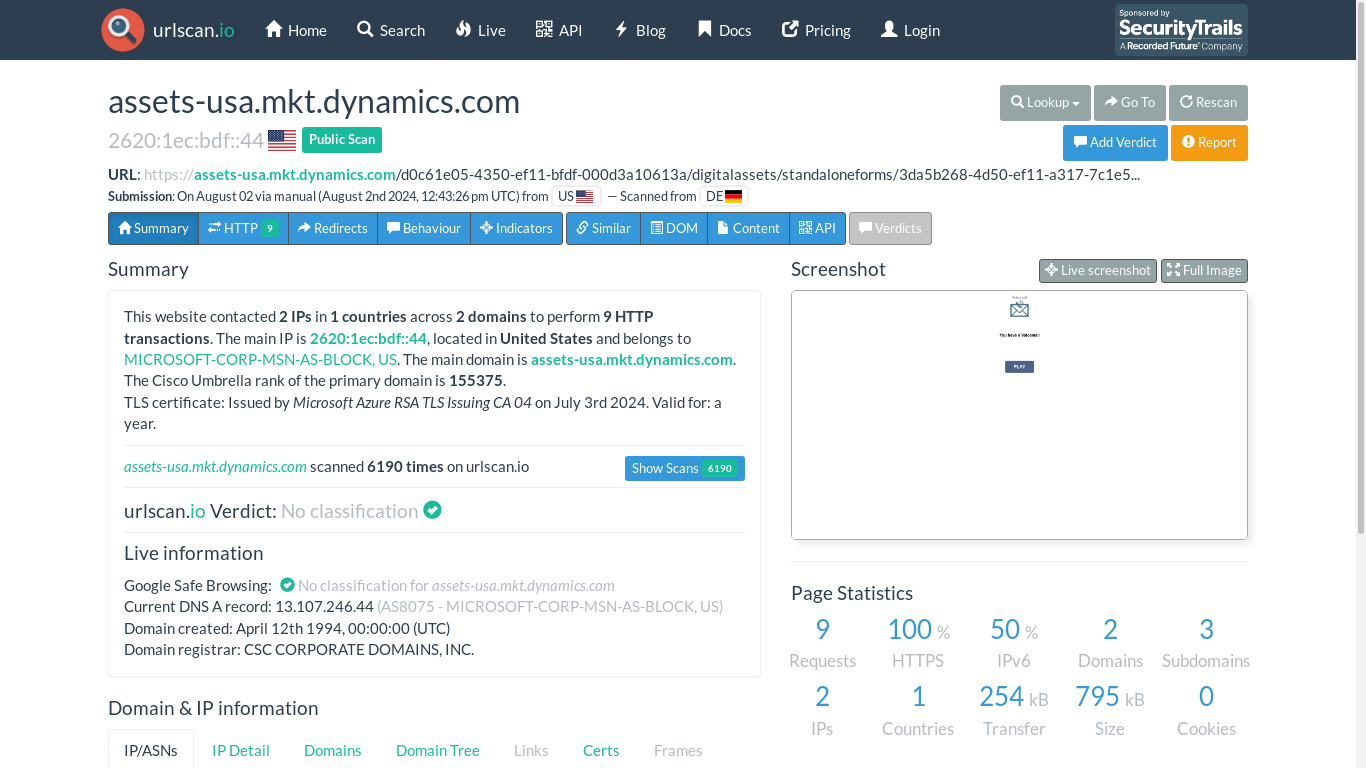This screenshot has width=1366, height=768.
Task: Click the Domain registrar line
Action: pos(299,649)
